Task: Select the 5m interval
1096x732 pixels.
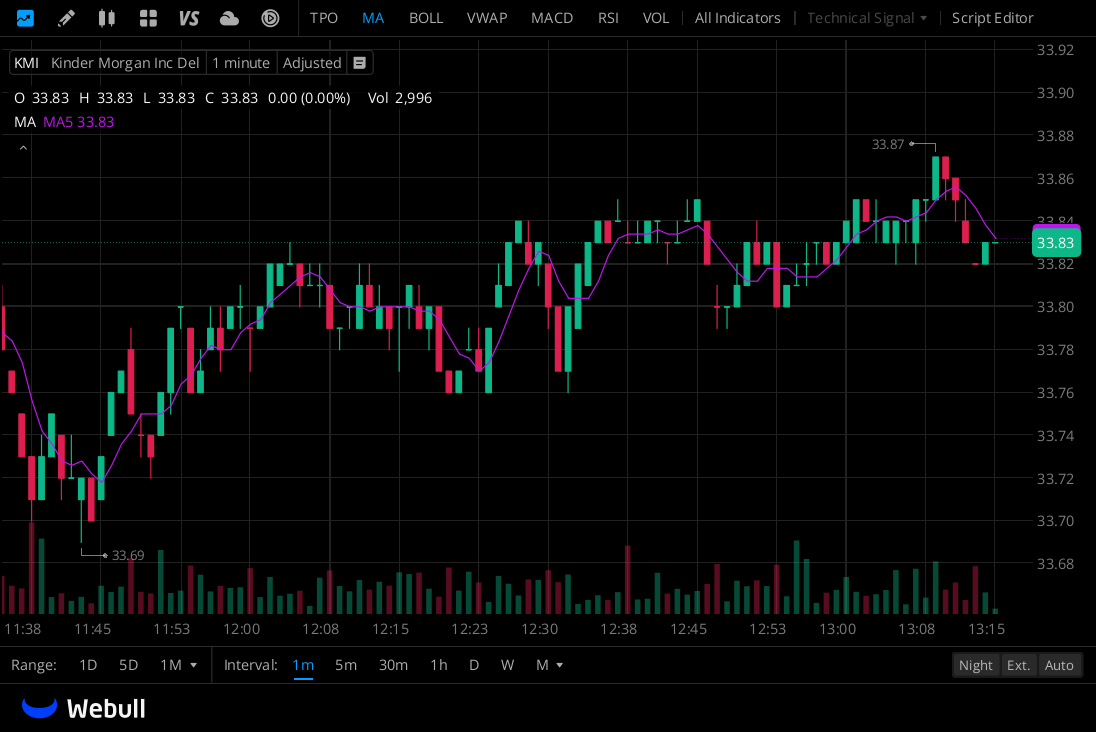Action: pos(346,665)
